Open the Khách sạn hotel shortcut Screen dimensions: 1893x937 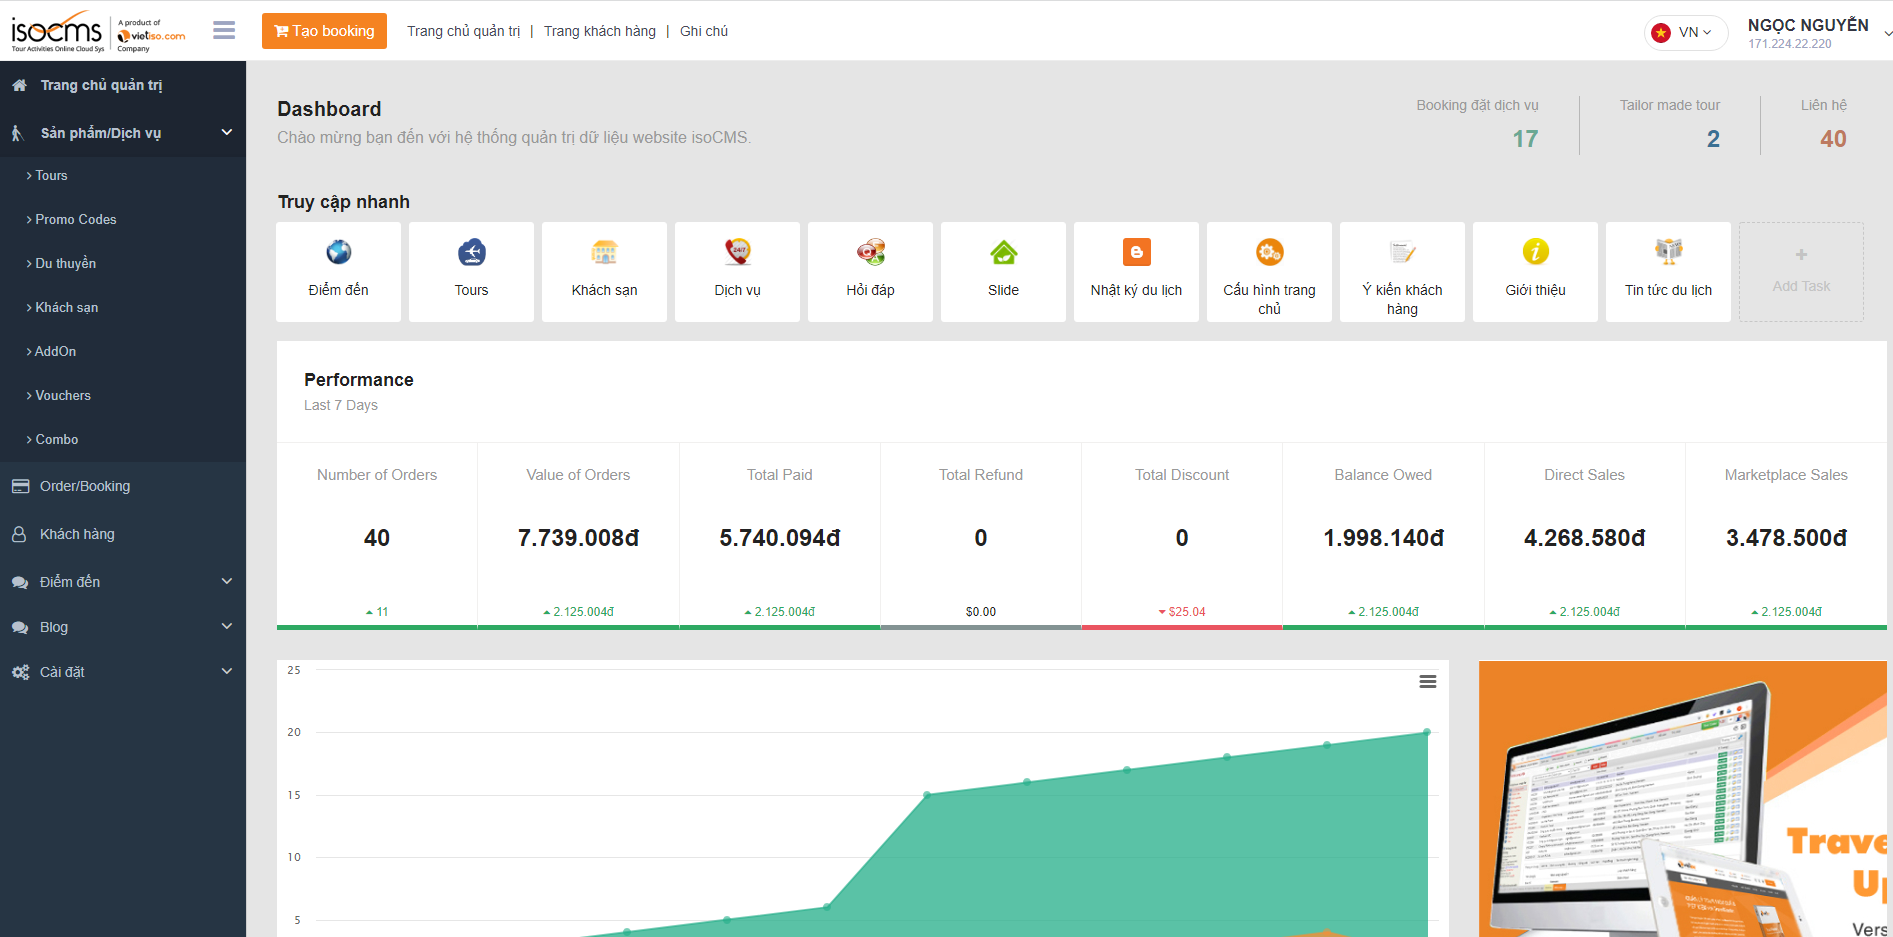tap(604, 272)
